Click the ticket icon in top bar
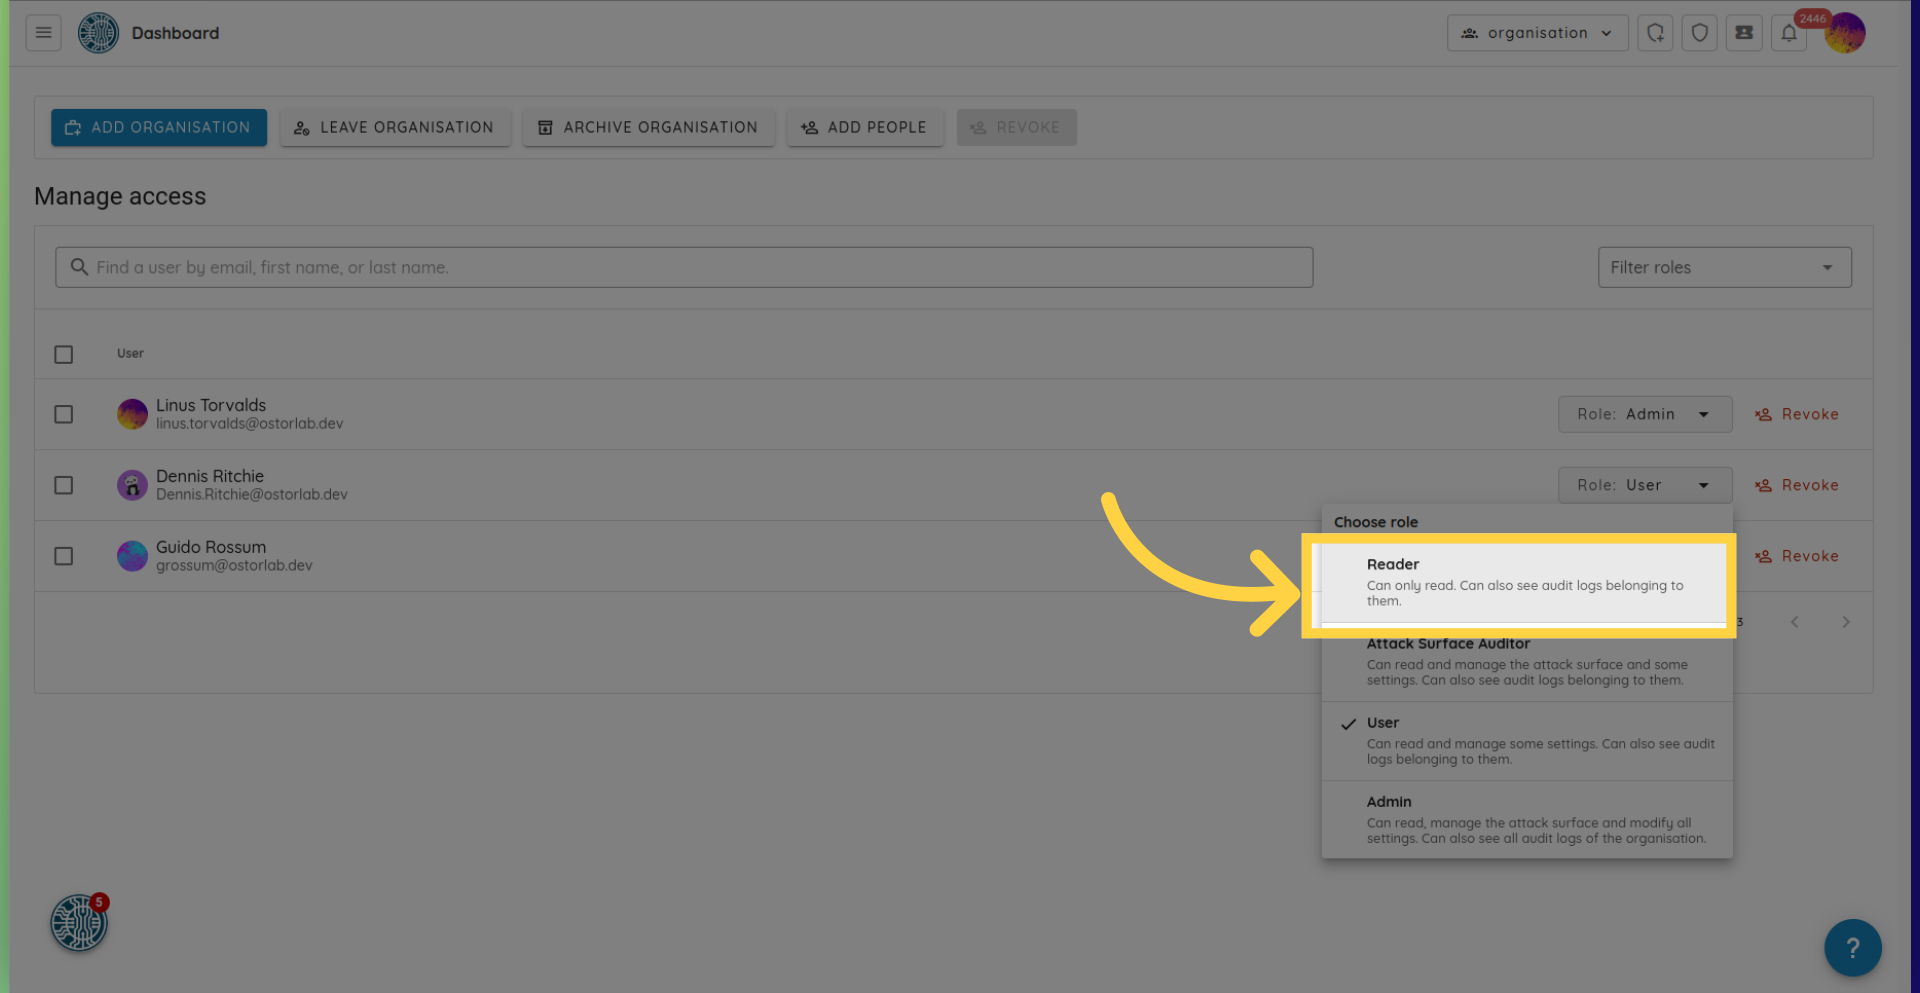 coord(1744,33)
